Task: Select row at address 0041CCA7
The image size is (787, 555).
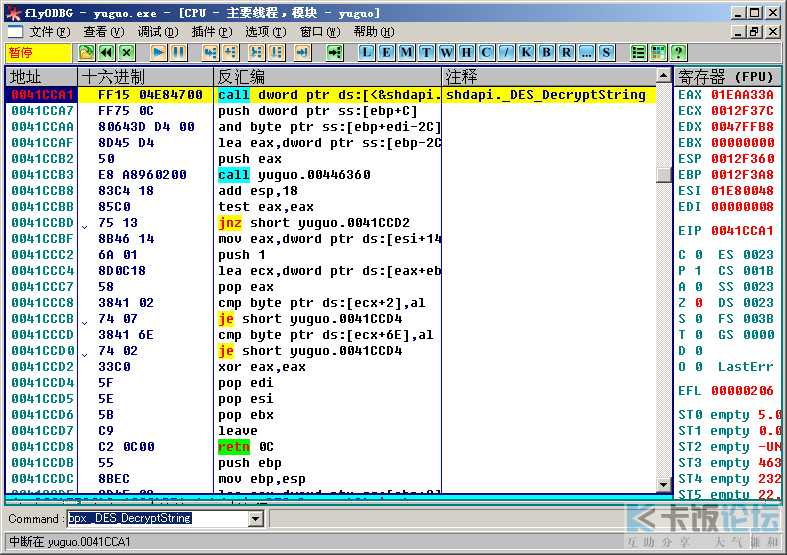Action: pyautogui.click(x=330, y=110)
